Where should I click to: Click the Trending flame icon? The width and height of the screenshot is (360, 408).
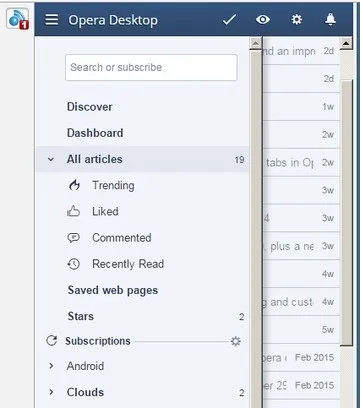click(74, 185)
